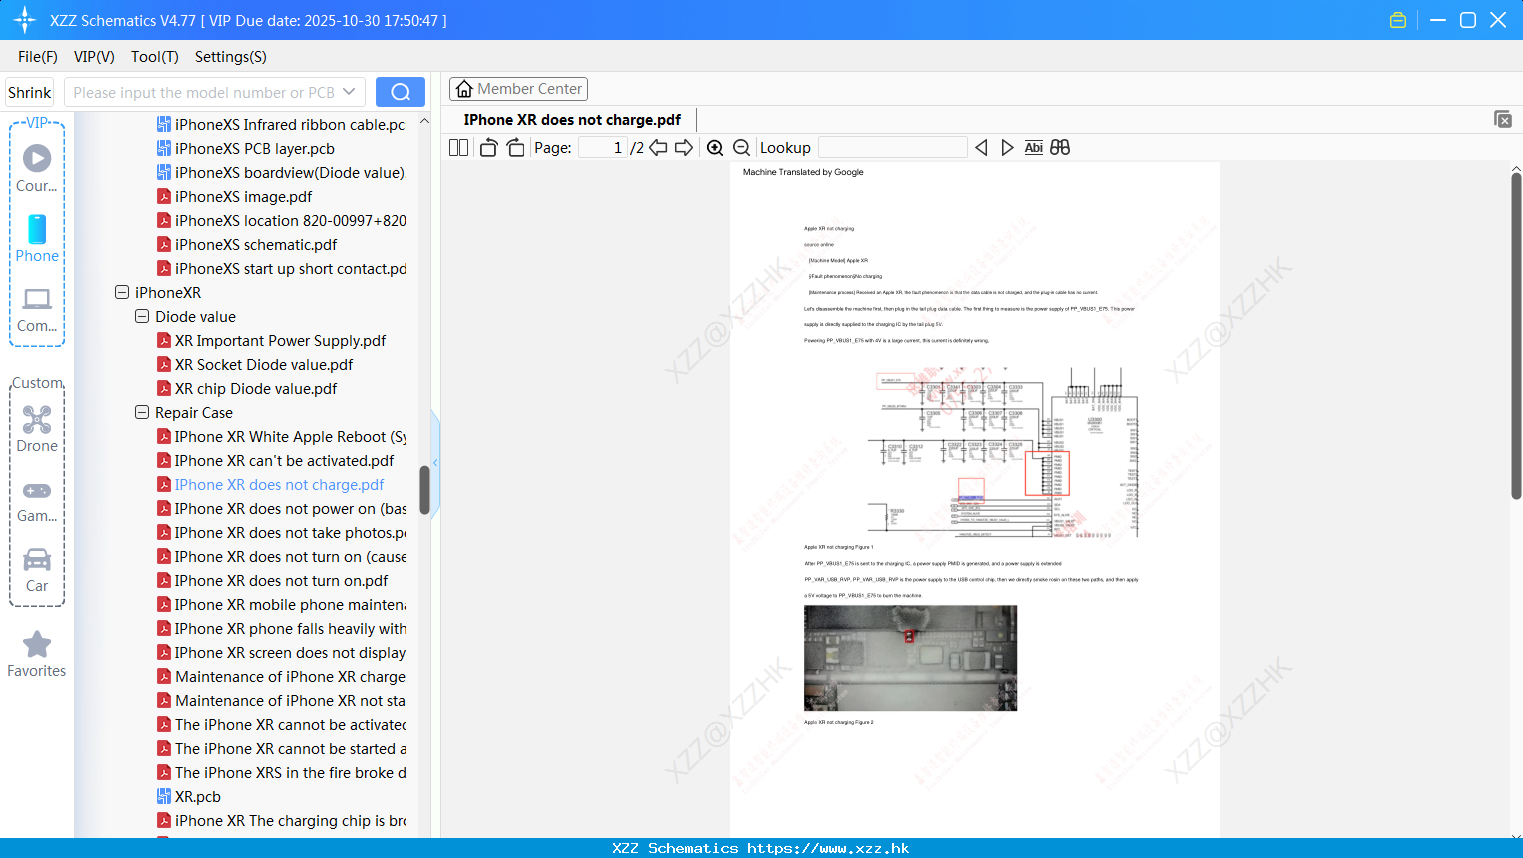Open the Car category
This screenshot has width=1523, height=858.
click(37, 570)
